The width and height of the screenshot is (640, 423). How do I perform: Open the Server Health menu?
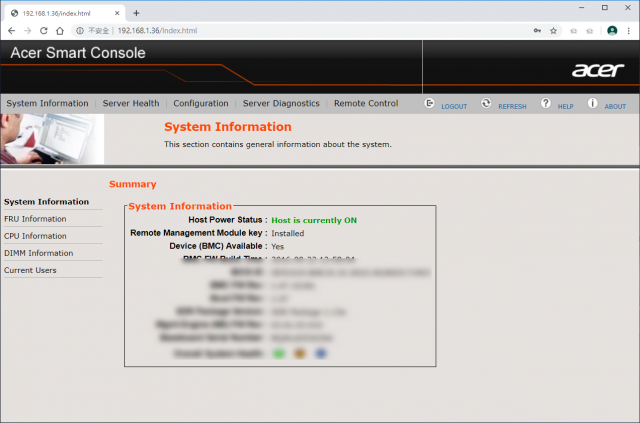pos(131,103)
